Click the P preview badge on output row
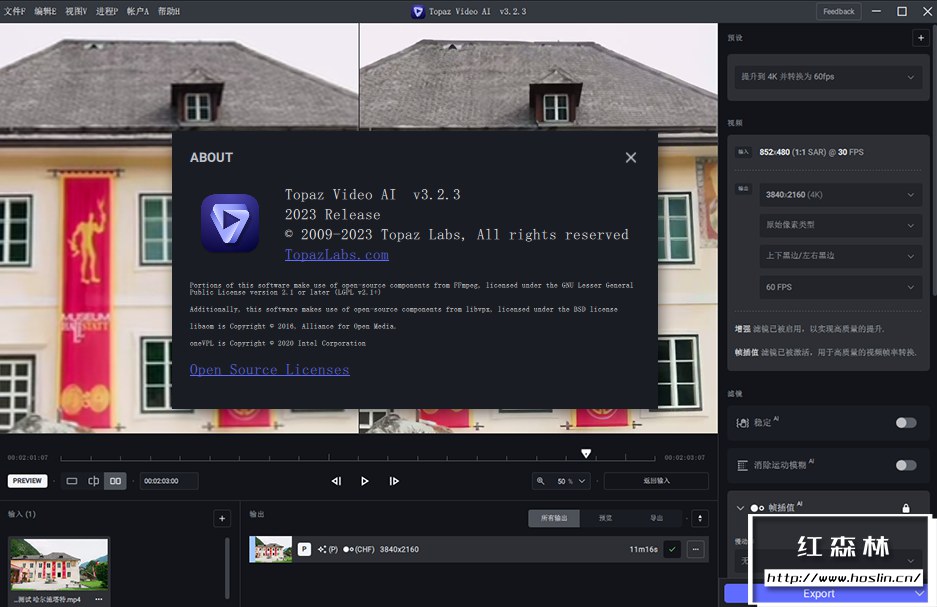This screenshot has width=937, height=607. 304,549
